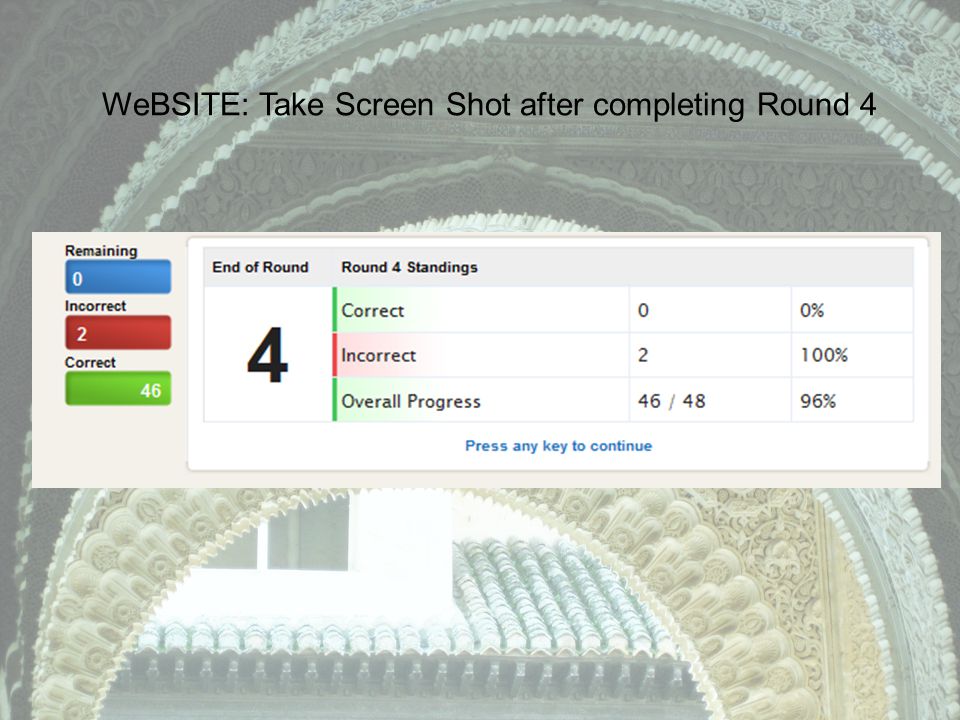The height and width of the screenshot is (720, 960).
Task: Click the blue Remaining counter showing 0
Action: pos(118,277)
